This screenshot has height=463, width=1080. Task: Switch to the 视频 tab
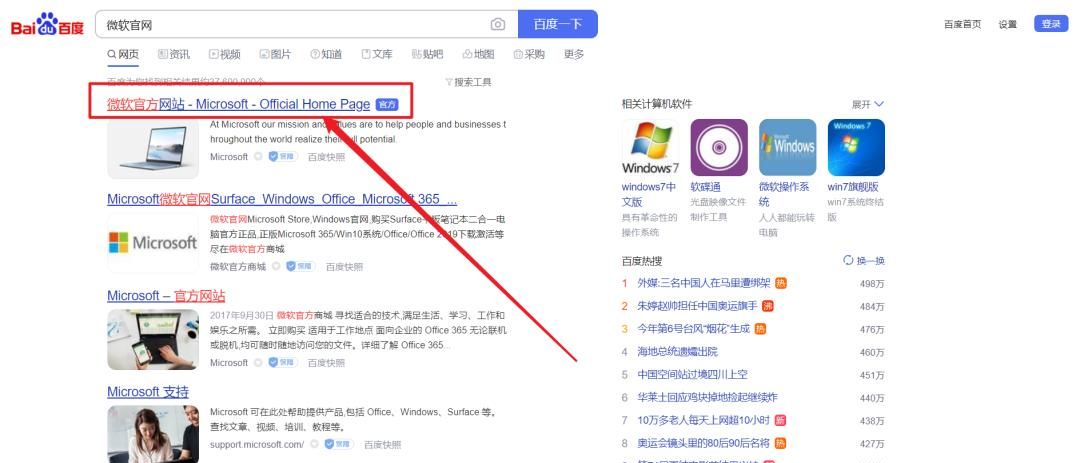tap(225, 54)
